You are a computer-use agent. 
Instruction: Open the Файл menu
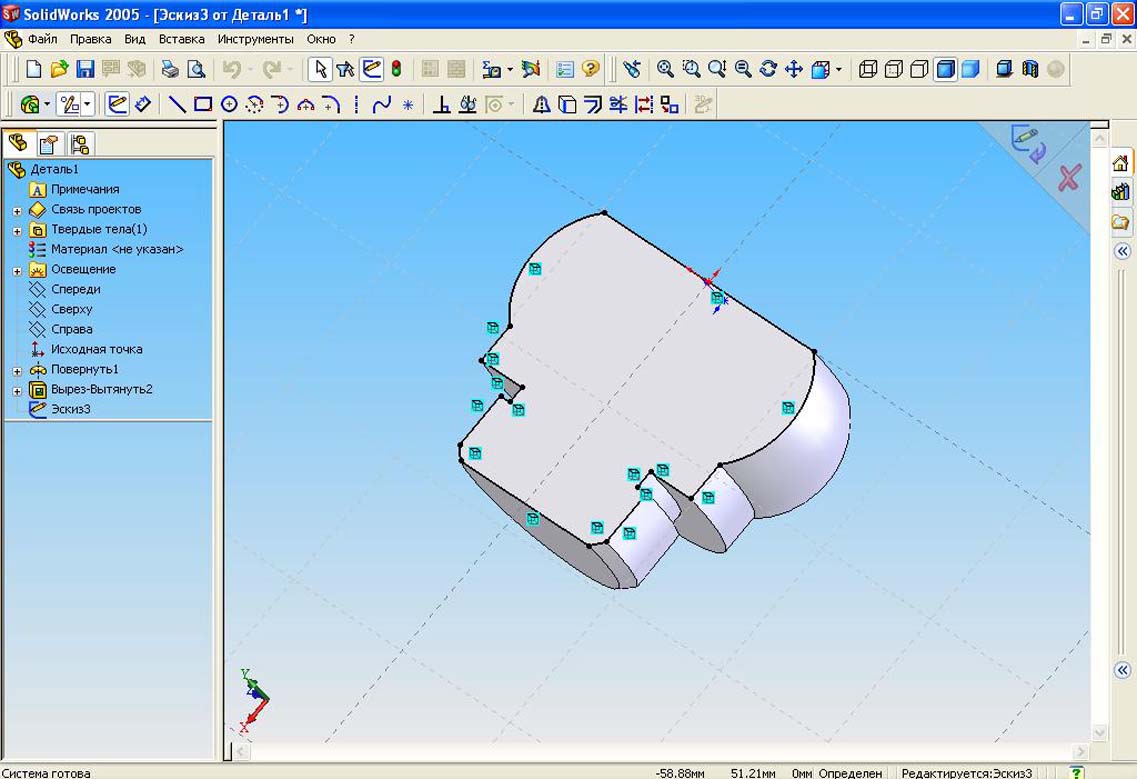[x=43, y=39]
